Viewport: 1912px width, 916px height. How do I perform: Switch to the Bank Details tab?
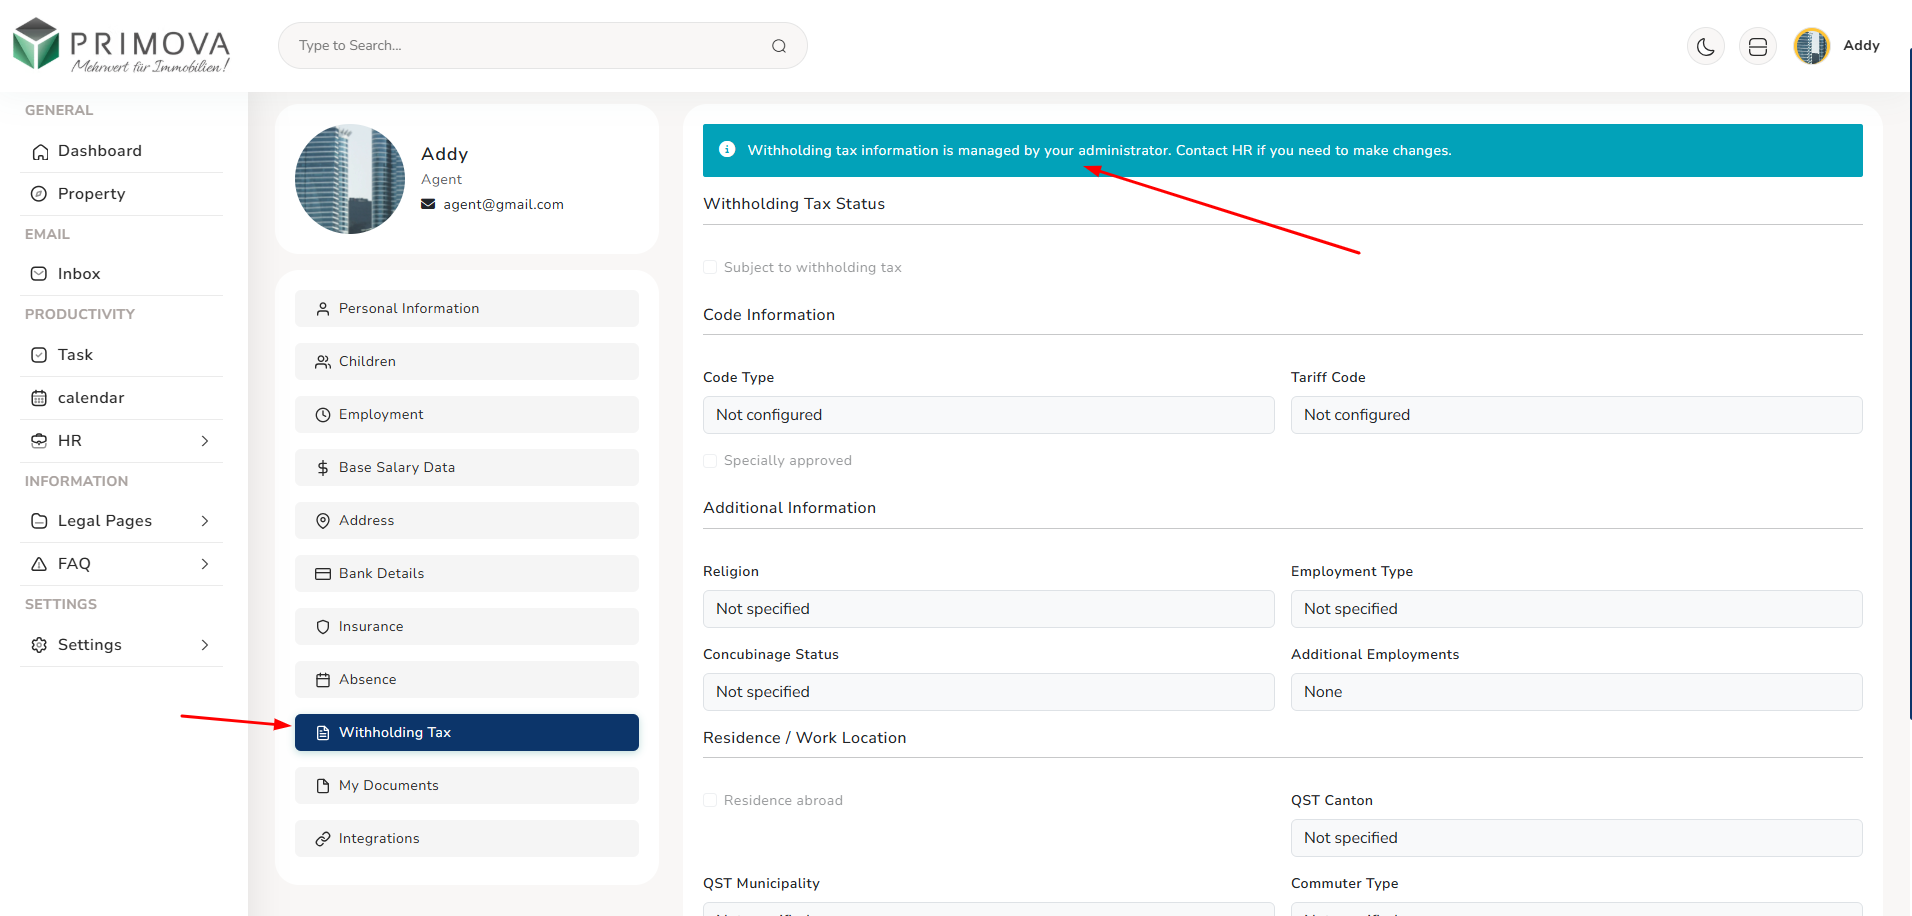466,574
